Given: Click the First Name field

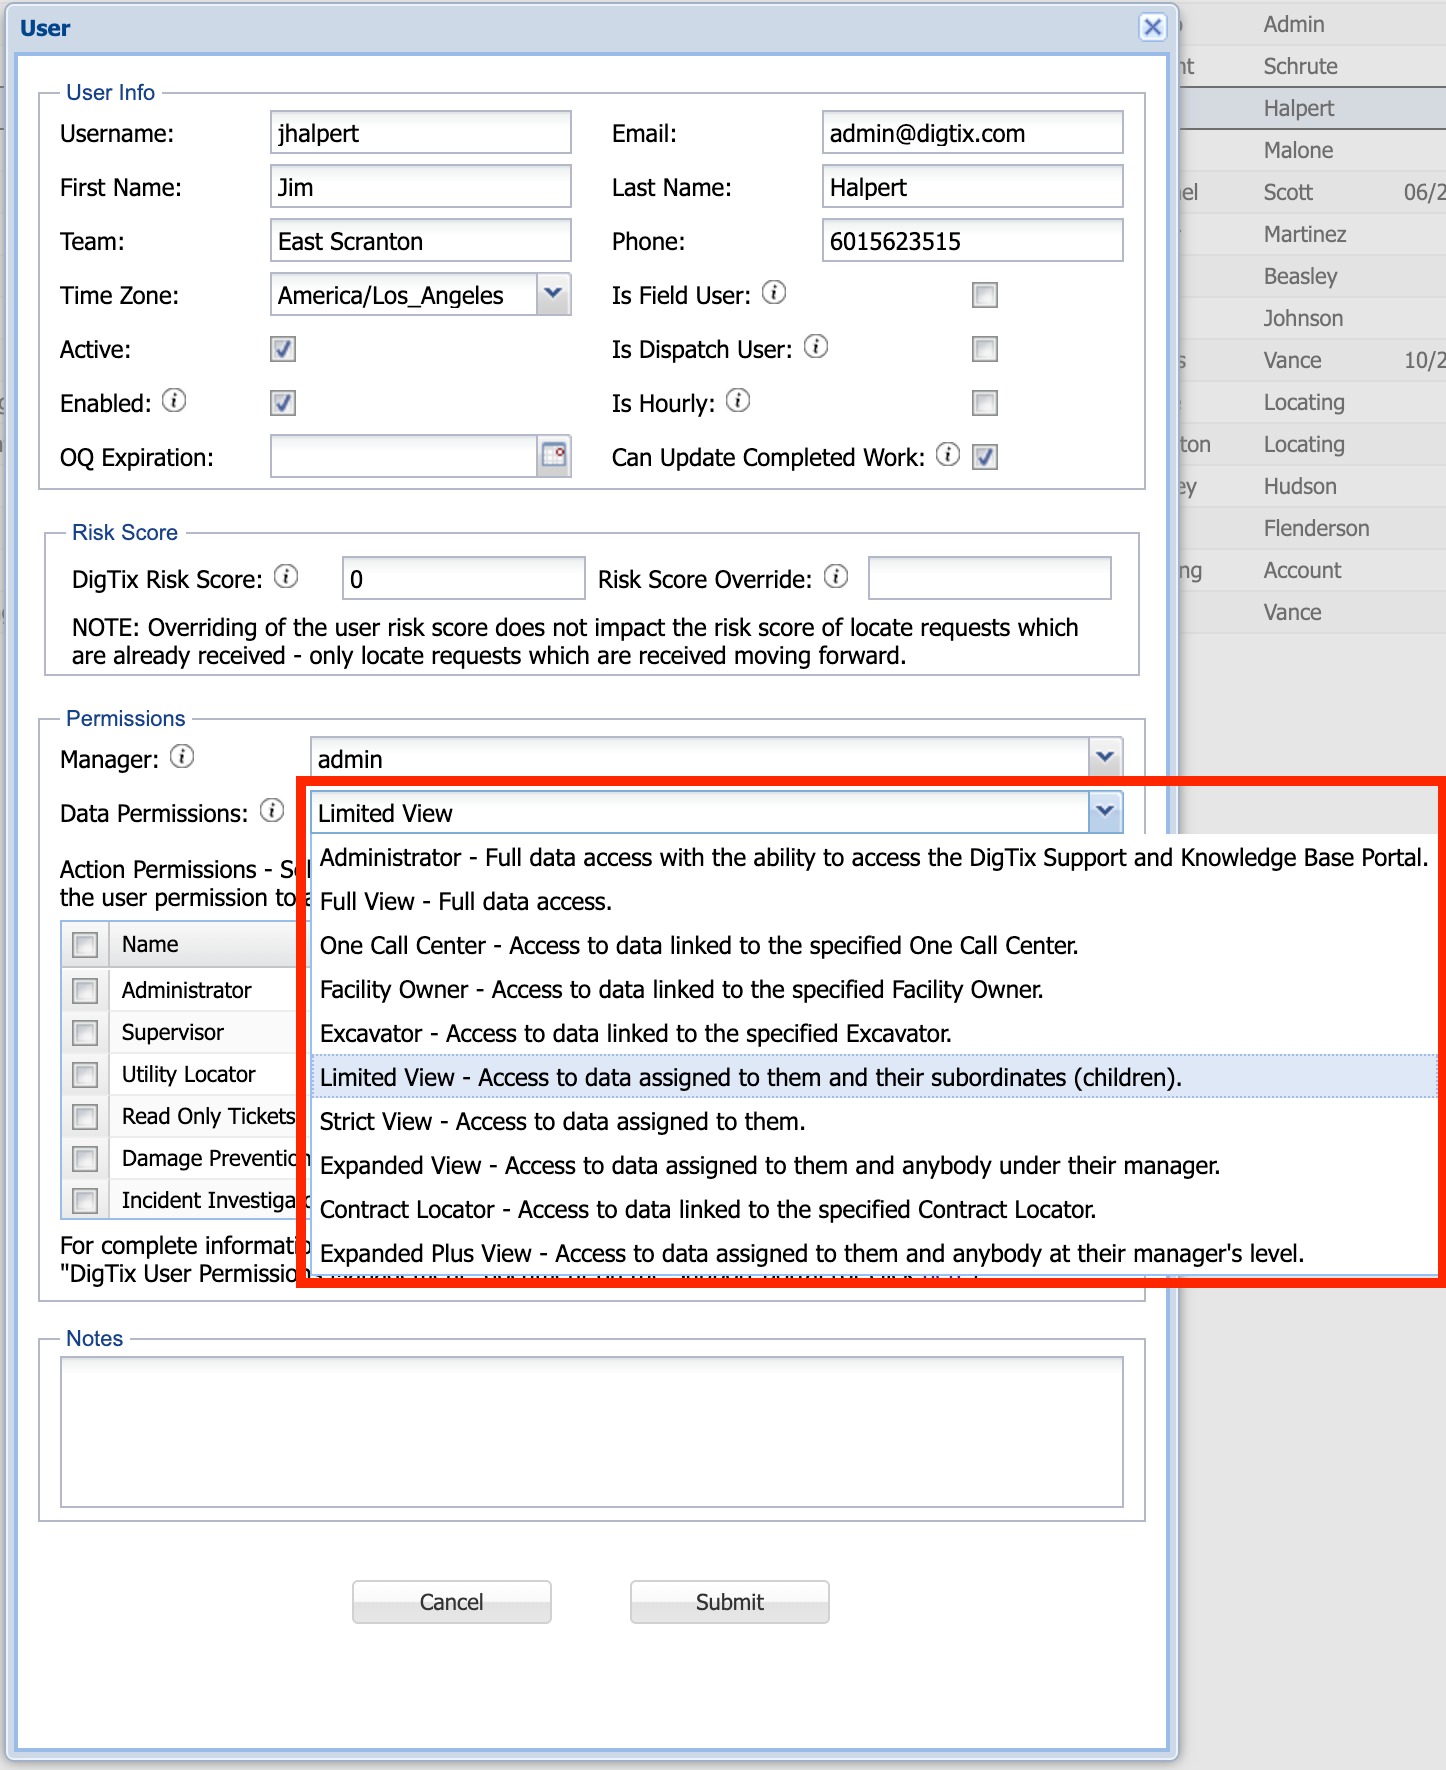Looking at the screenshot, I should [x=421, y=186].
